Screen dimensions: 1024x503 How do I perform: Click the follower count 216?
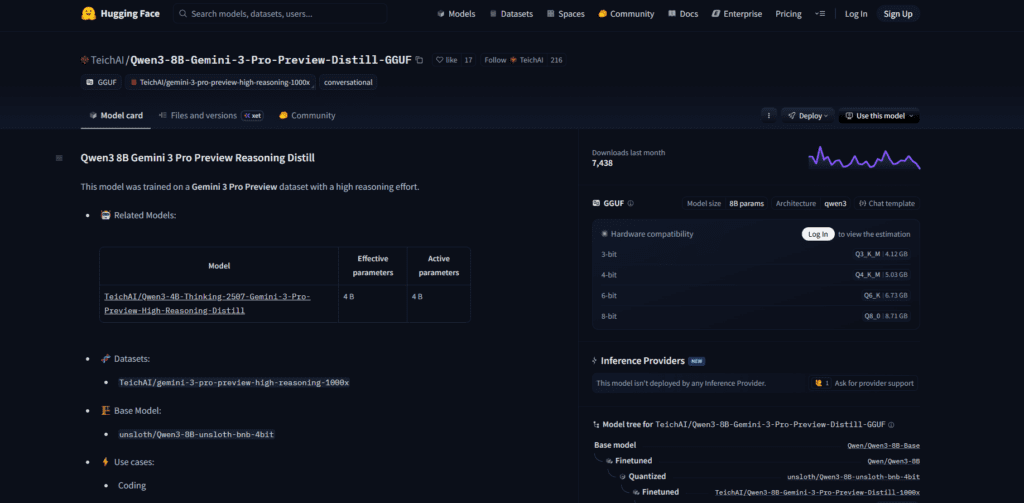coord(556,60)
